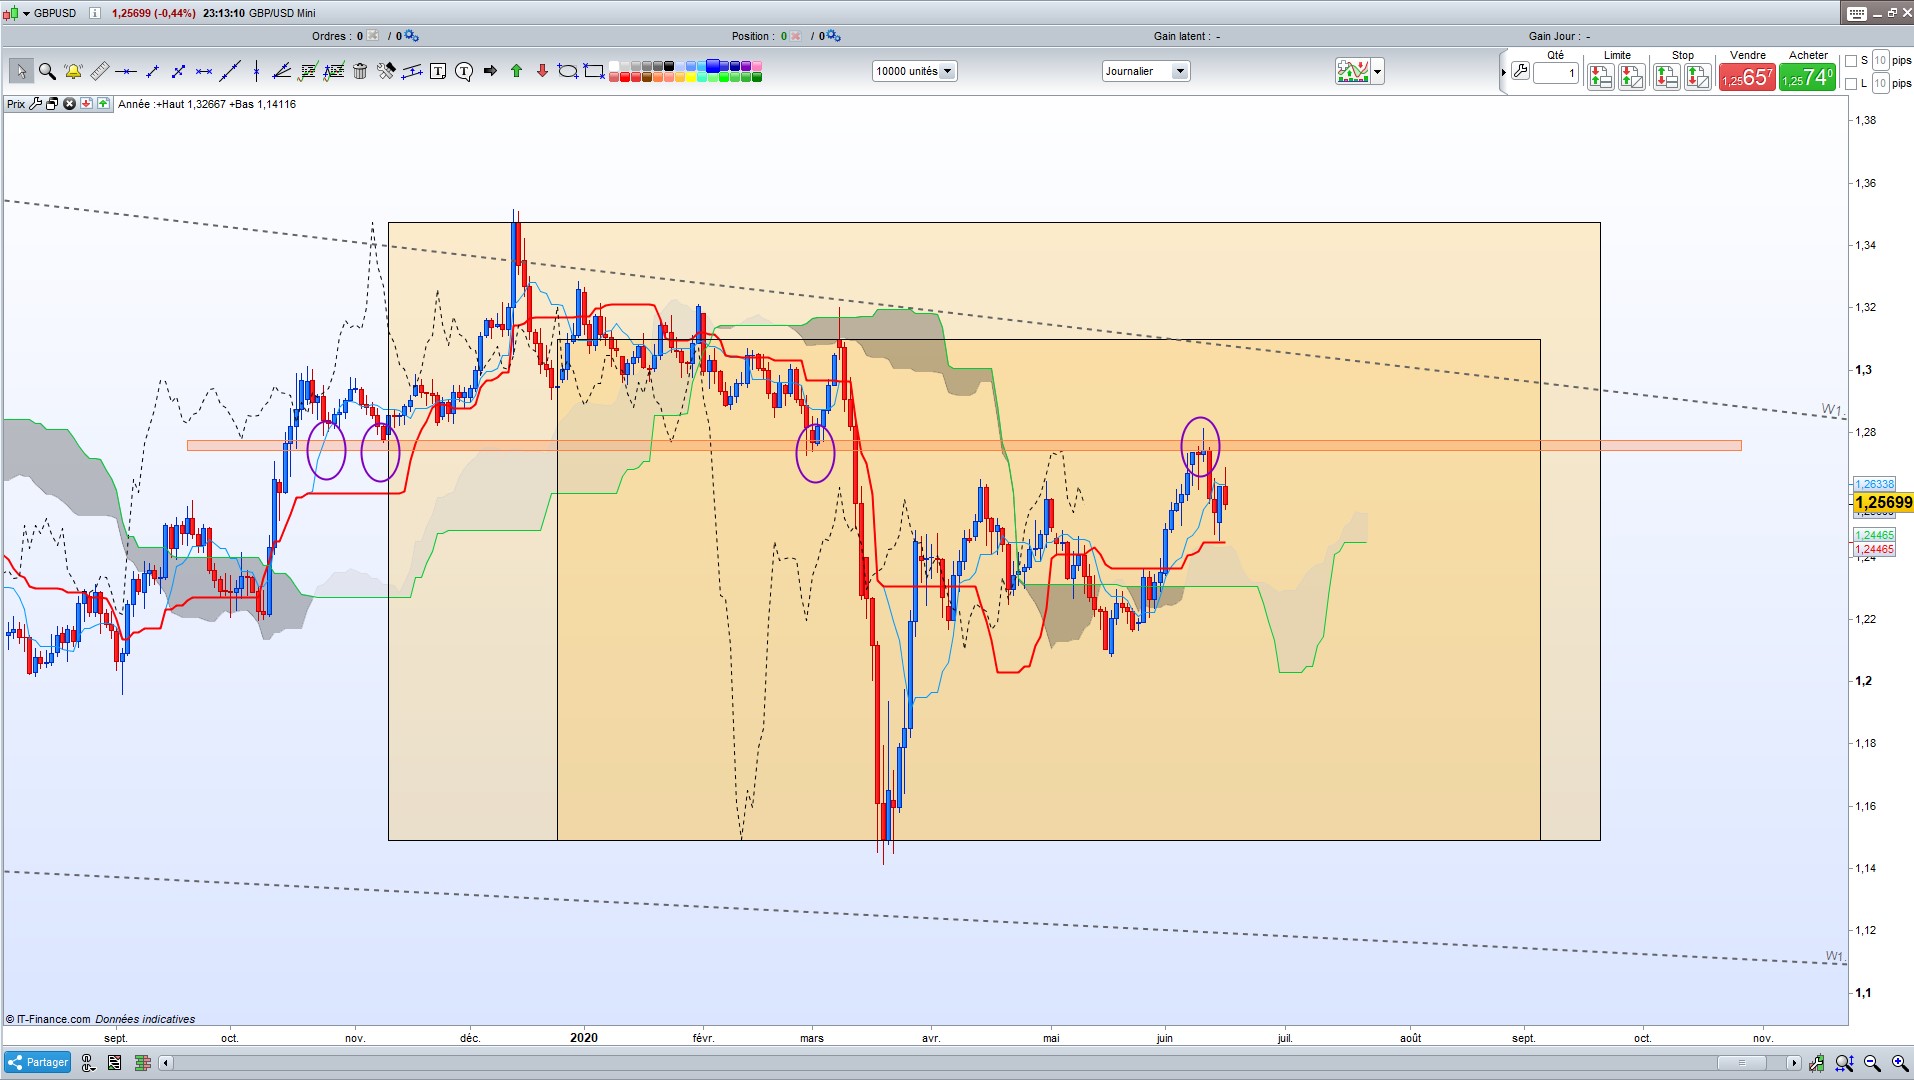Click the alert bell icon
The image size is (1914, 1080).
[73, 71]
